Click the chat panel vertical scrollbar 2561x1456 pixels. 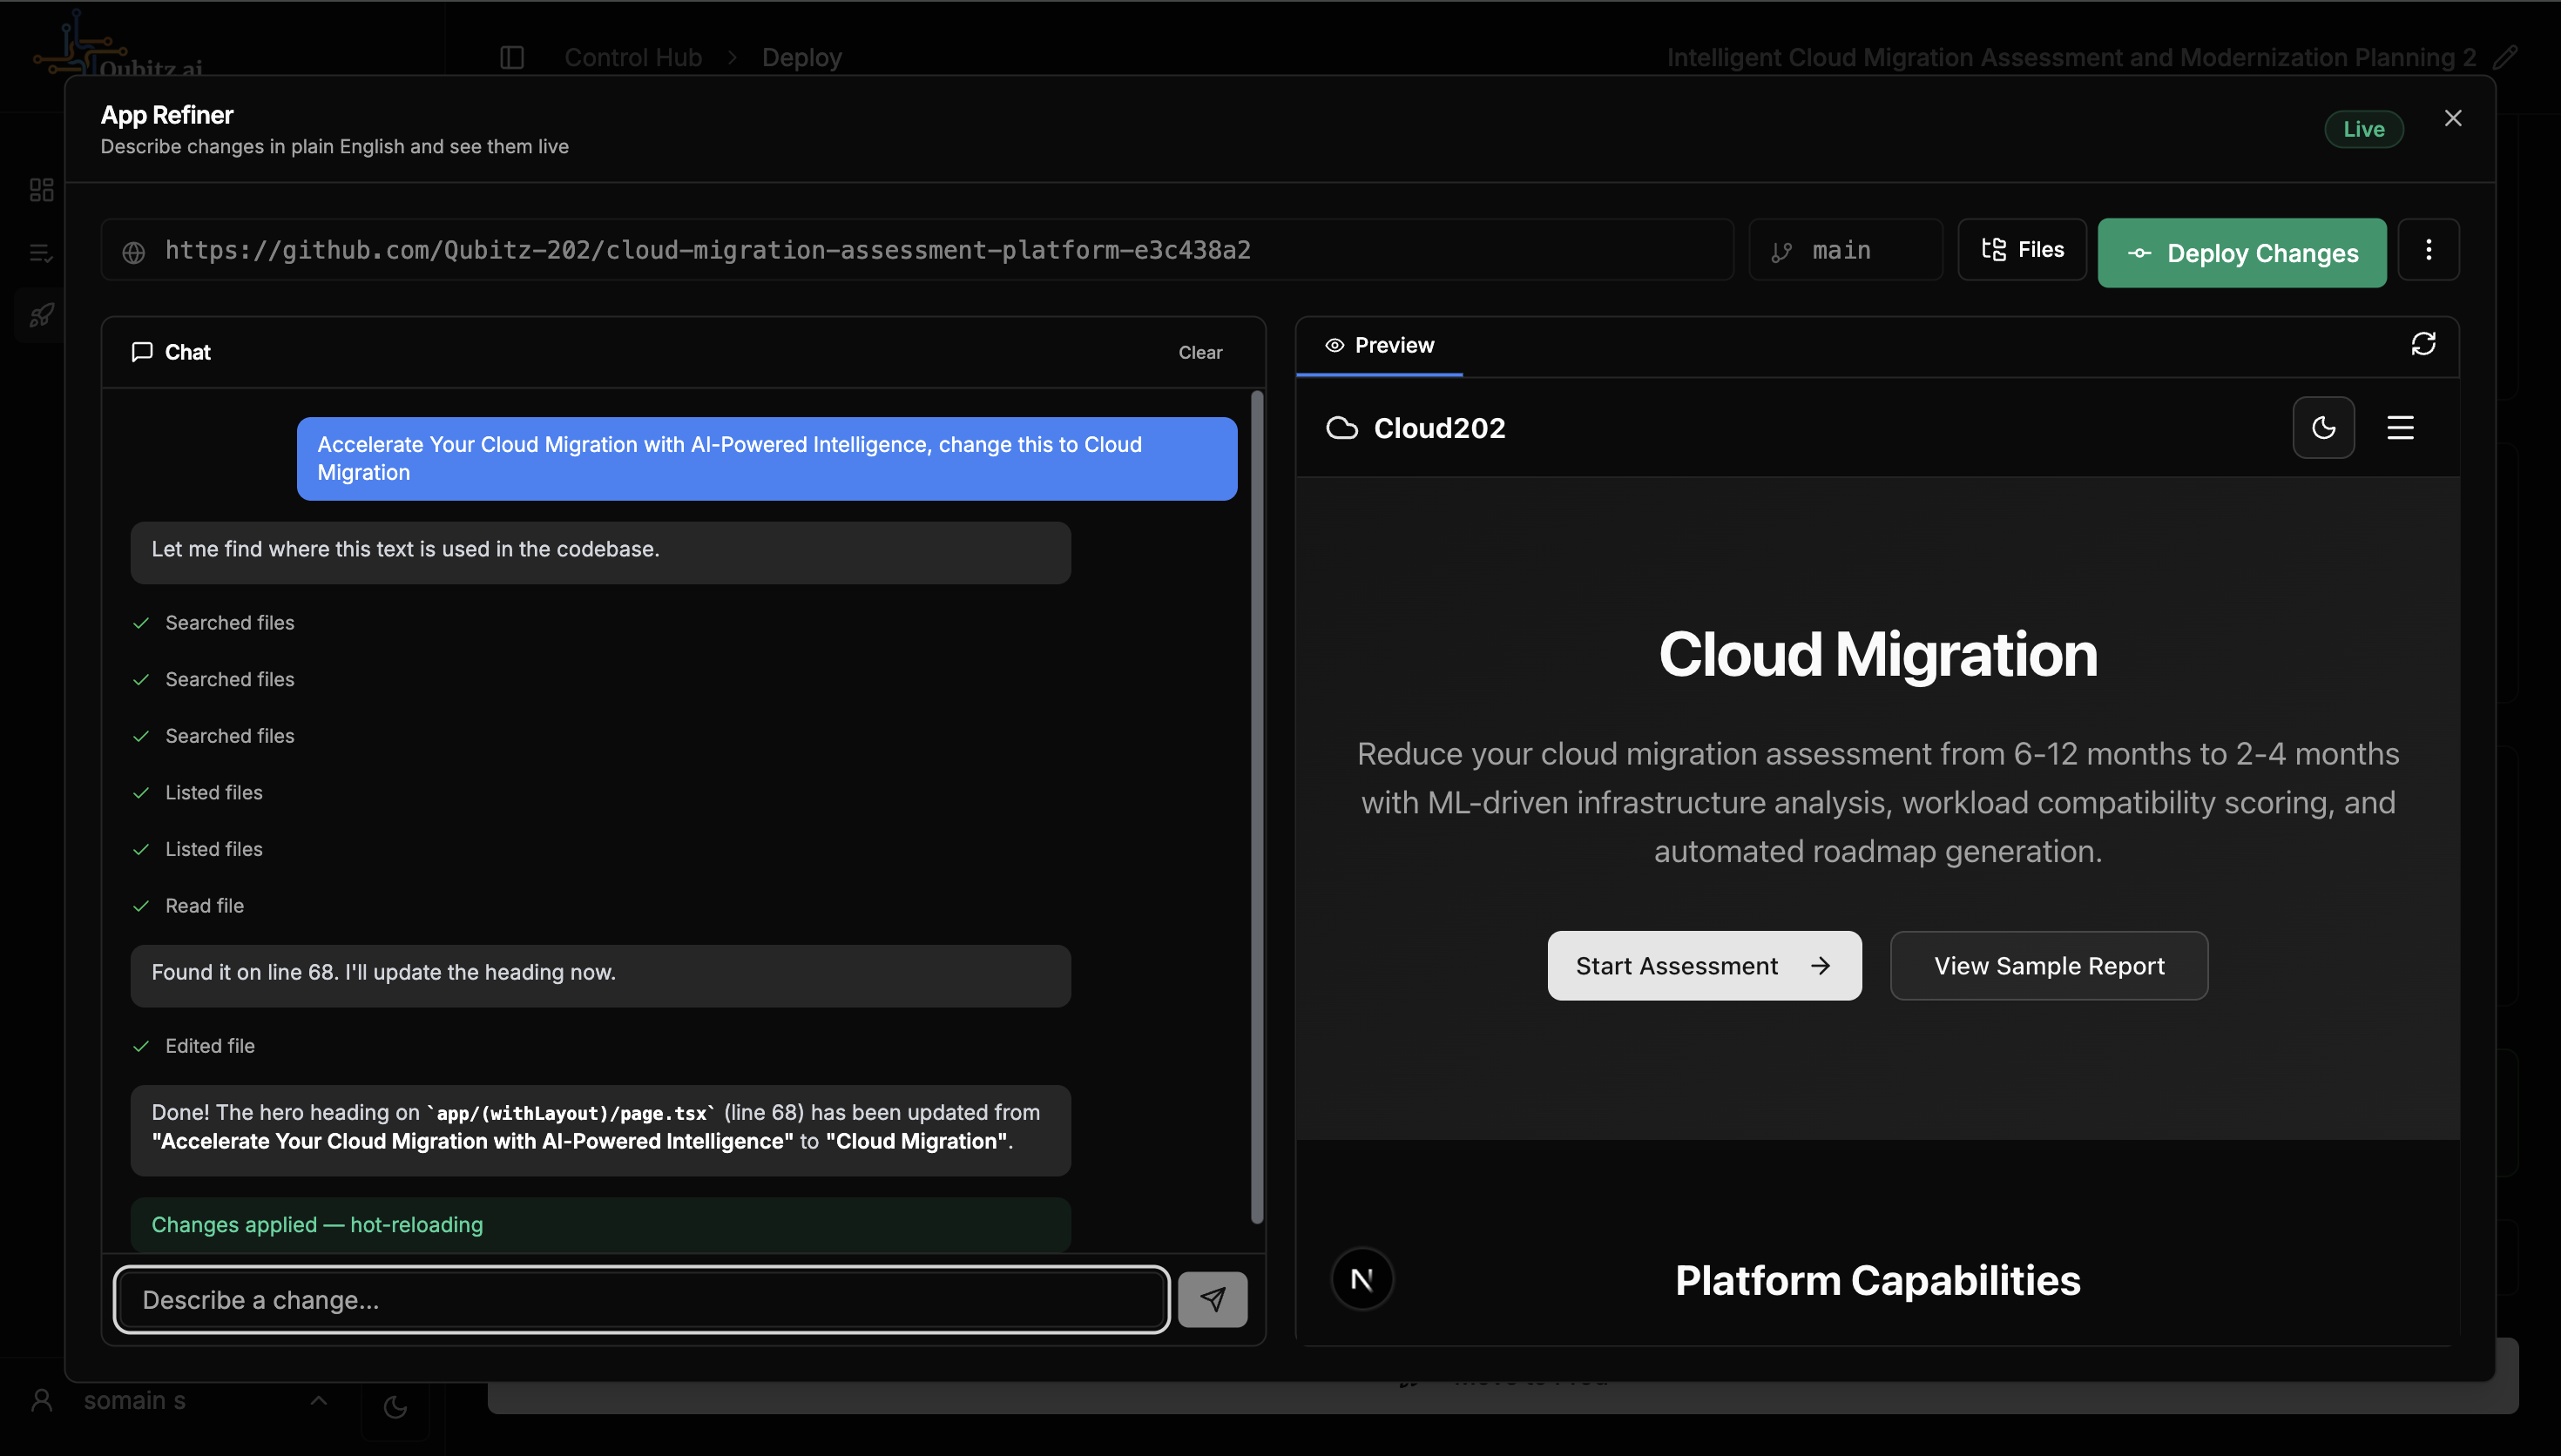click(1257, 805)
